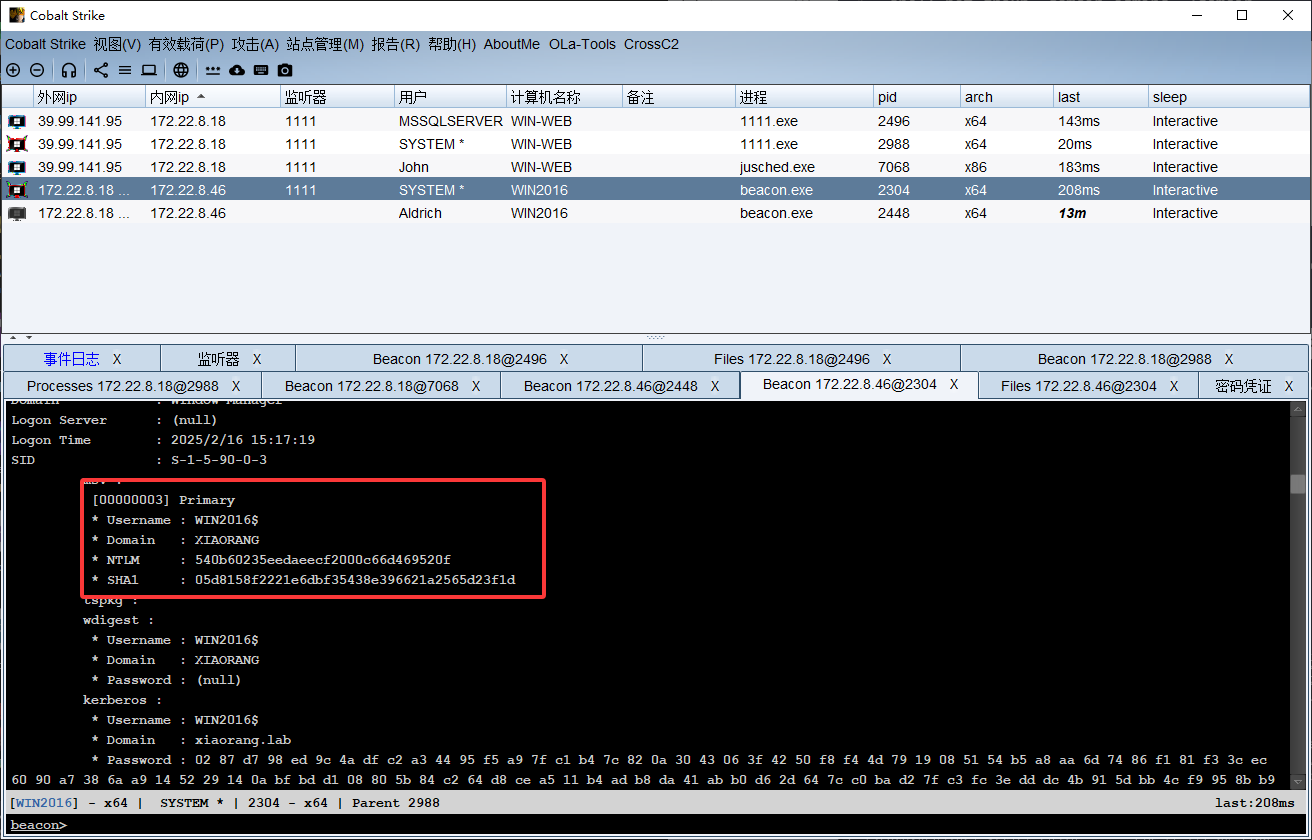
Task: Select the pid 2496 cell
Action: (917, 121)
